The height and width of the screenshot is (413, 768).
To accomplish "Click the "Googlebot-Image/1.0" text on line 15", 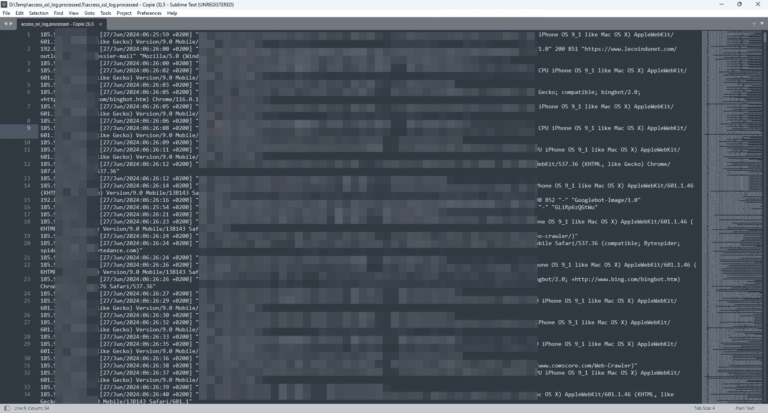I will [x=607, y=200].
